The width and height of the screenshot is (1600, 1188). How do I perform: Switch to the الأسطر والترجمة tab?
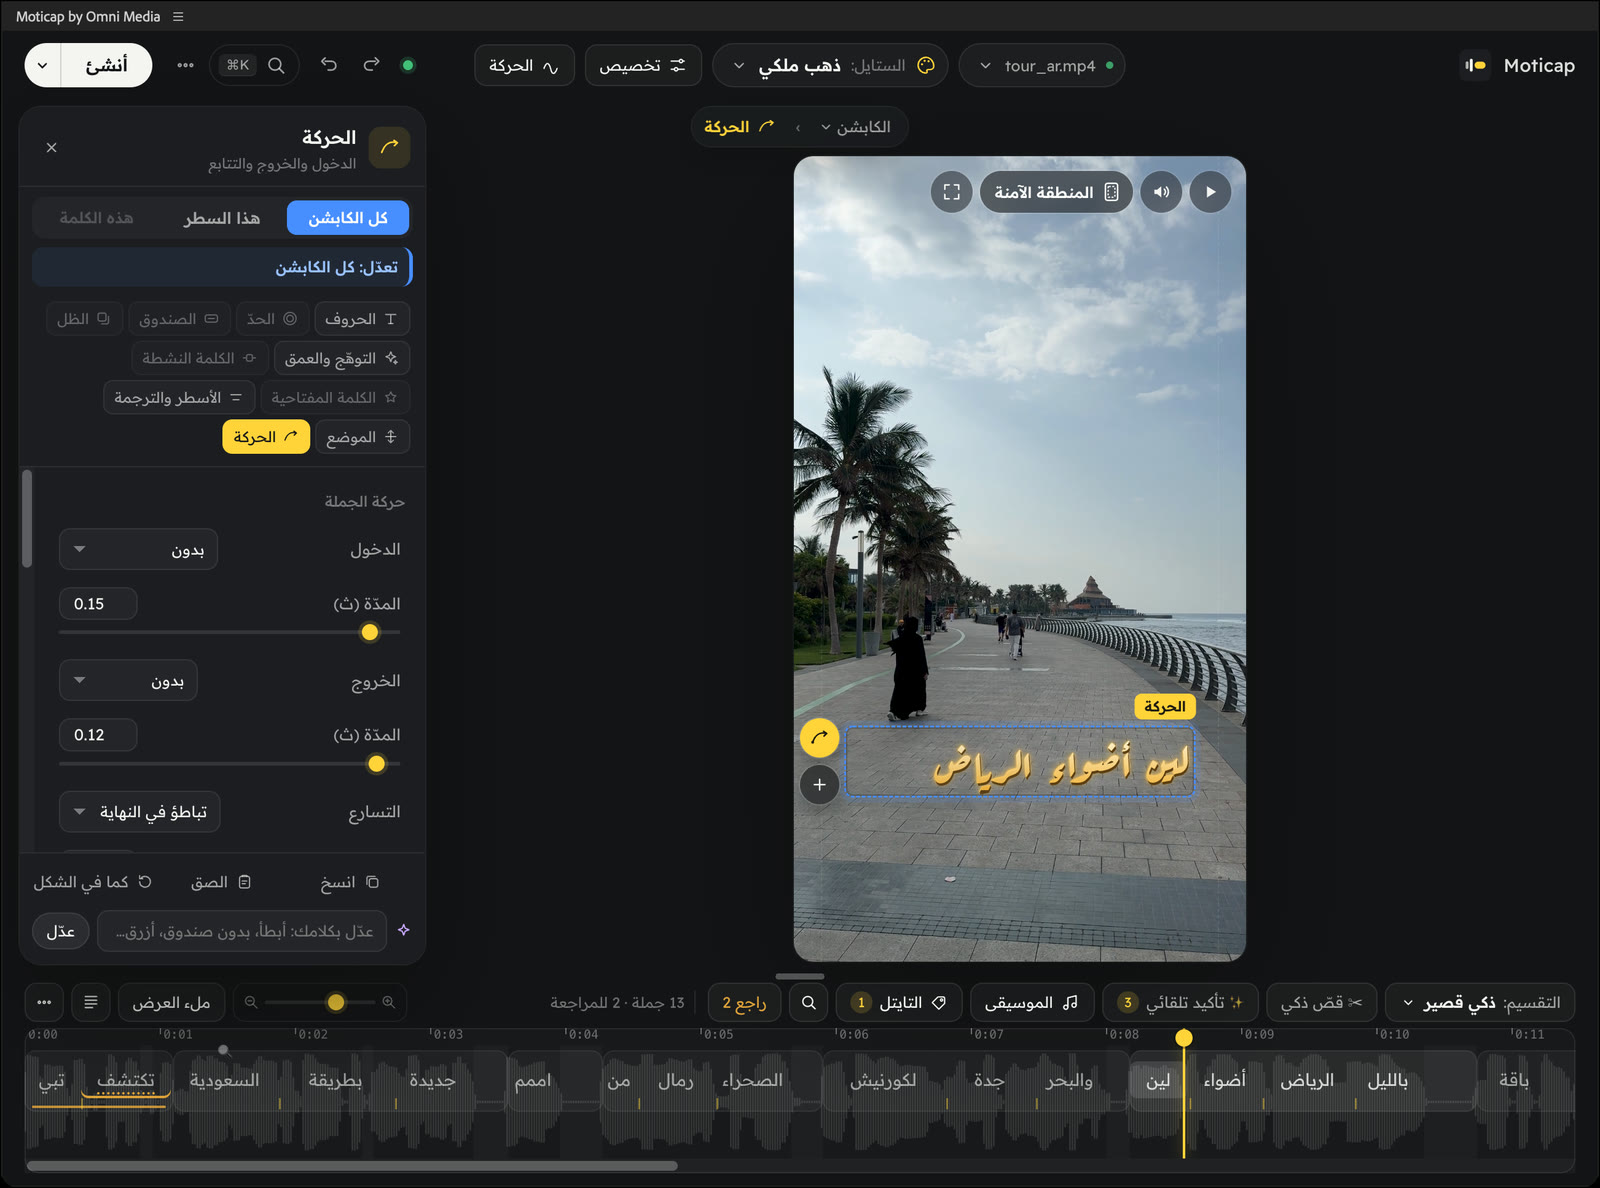point(179,397)
